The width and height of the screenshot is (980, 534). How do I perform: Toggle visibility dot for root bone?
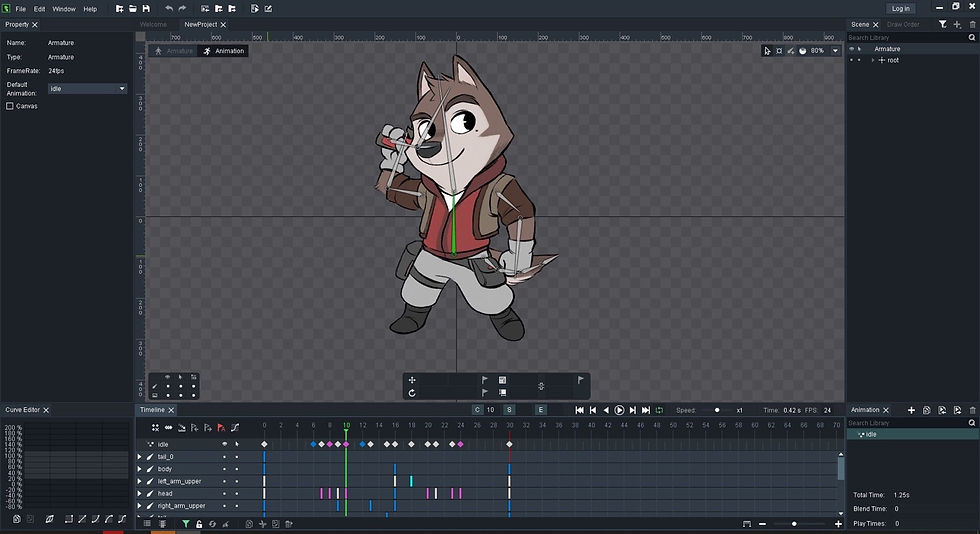click(851, 60)
